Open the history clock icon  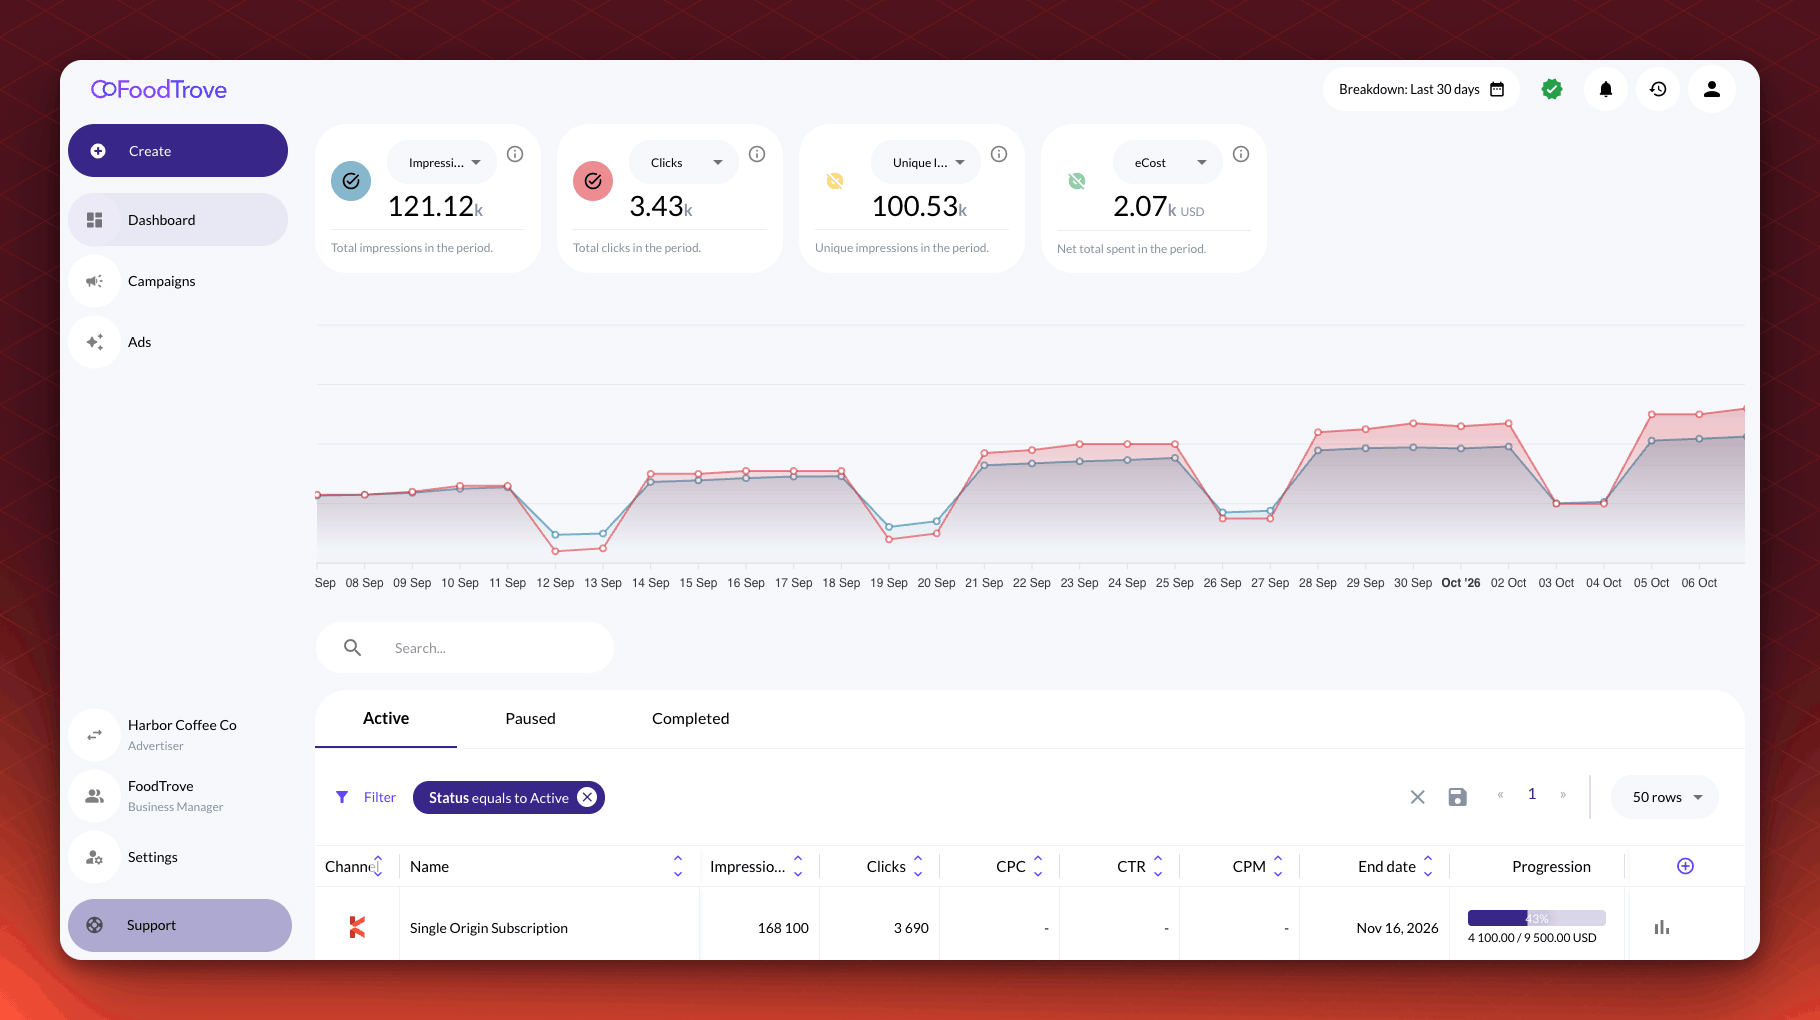[x=1658, y=90]
